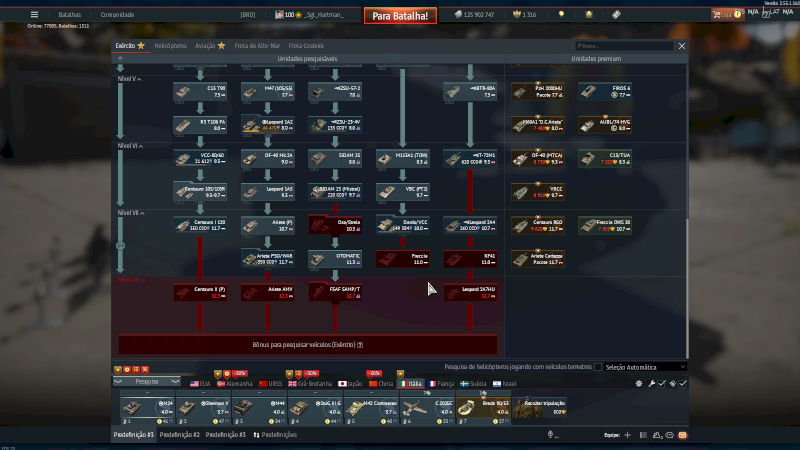800x450 pixels.
Task: Select the premium FIROS 6 vehicle
Action: click(605, 91)
